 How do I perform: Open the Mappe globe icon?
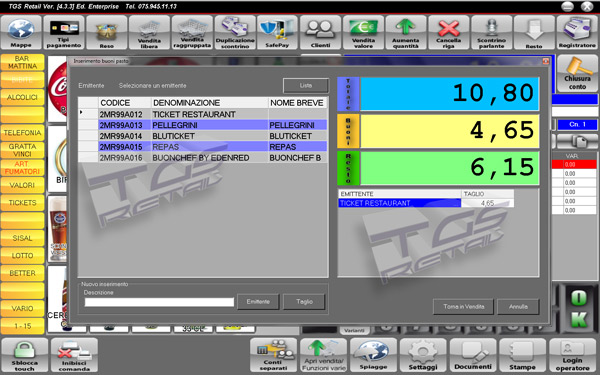coord(21,33)
